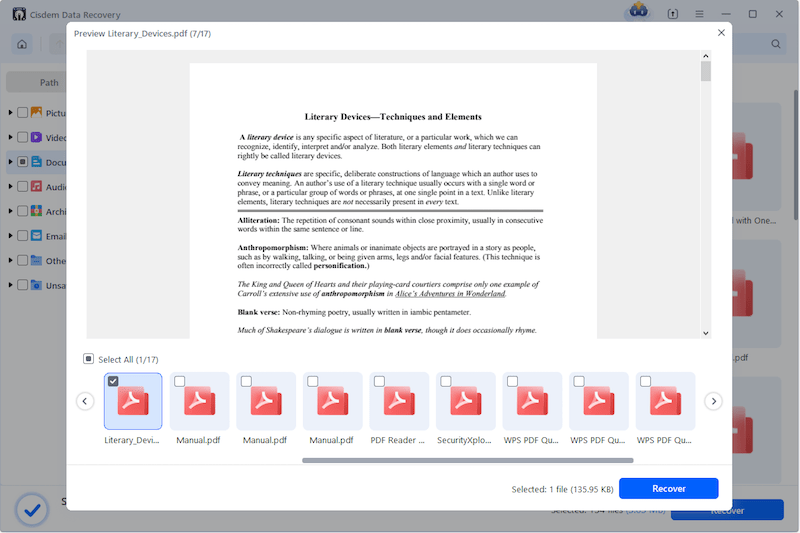The width and height of the screenshot is (800, 533).
Task: Check the Emails category checkbox
Action: 22,236
